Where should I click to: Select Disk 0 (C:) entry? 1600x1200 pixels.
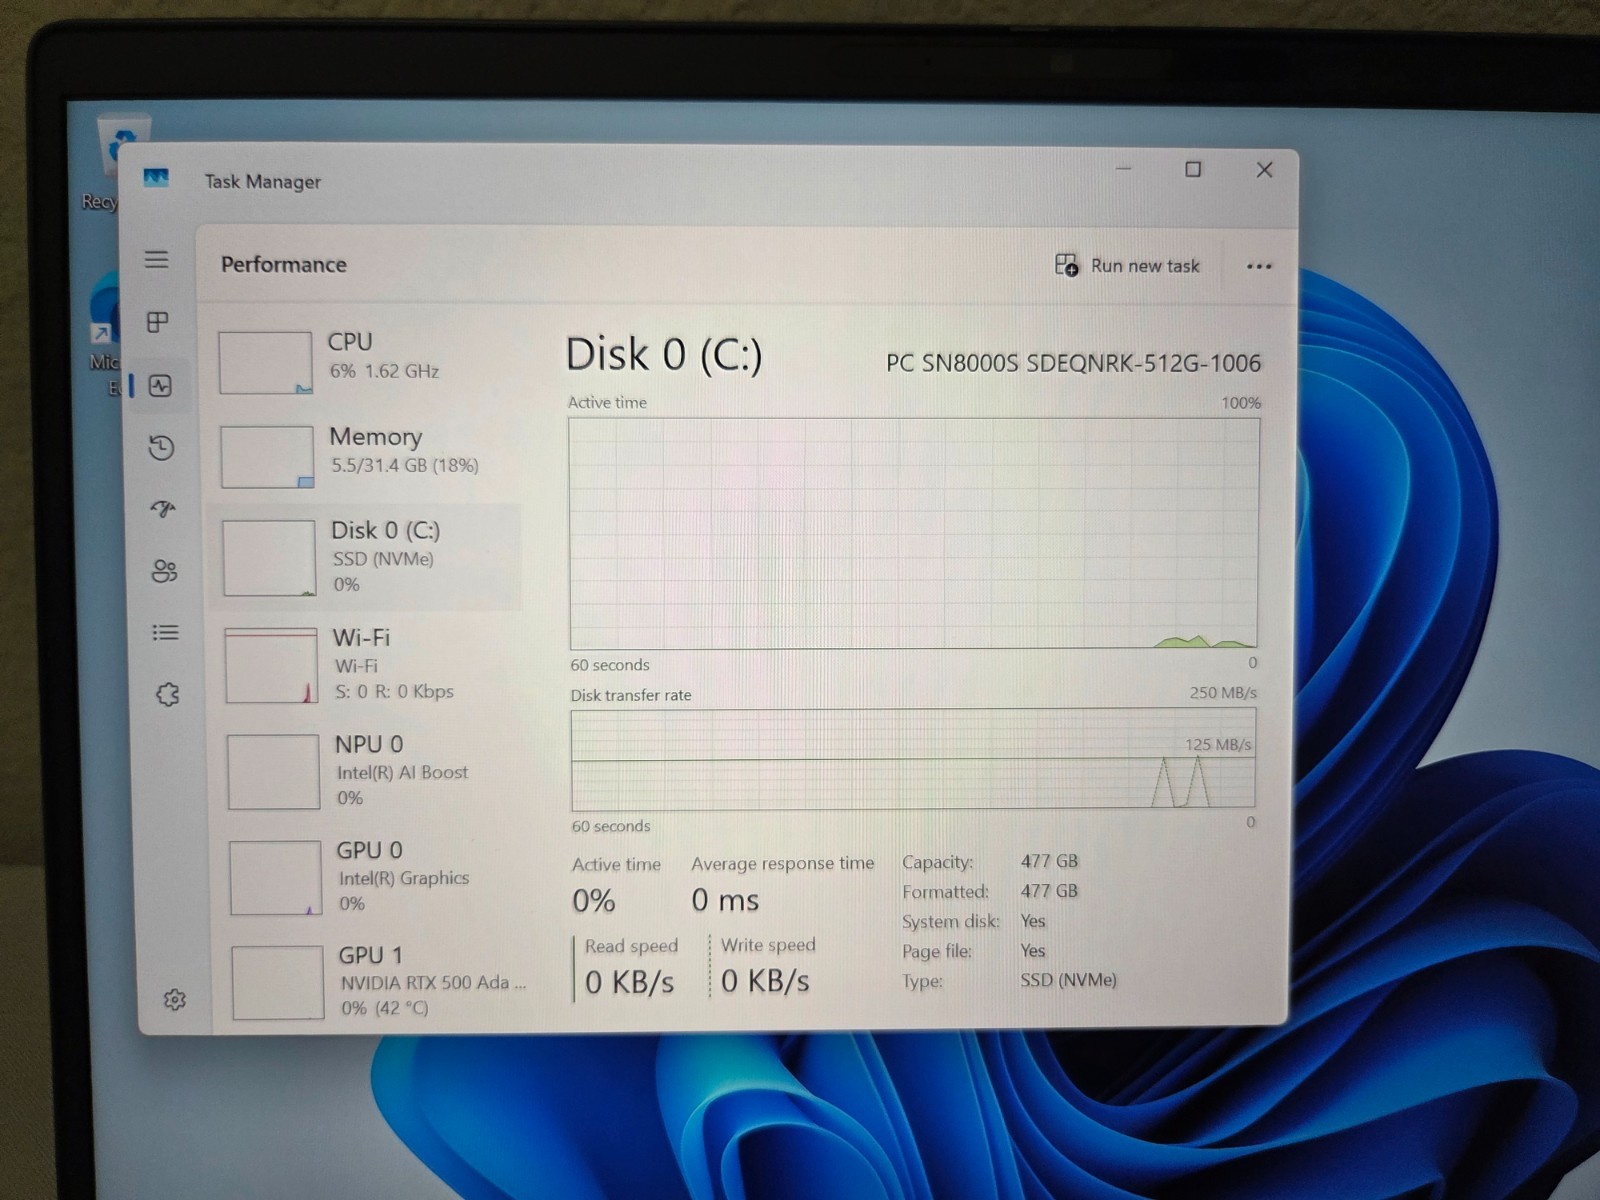(x=366, y=557)
